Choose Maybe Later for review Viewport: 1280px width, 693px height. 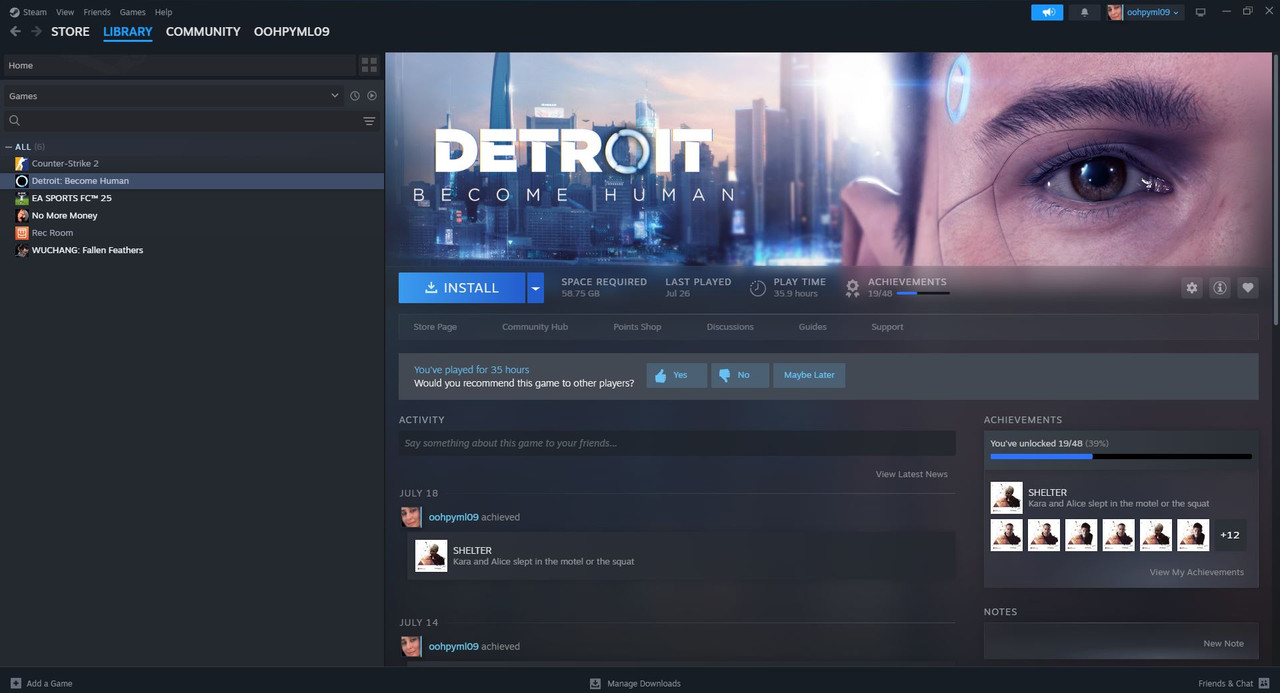(x=809, y=375)
